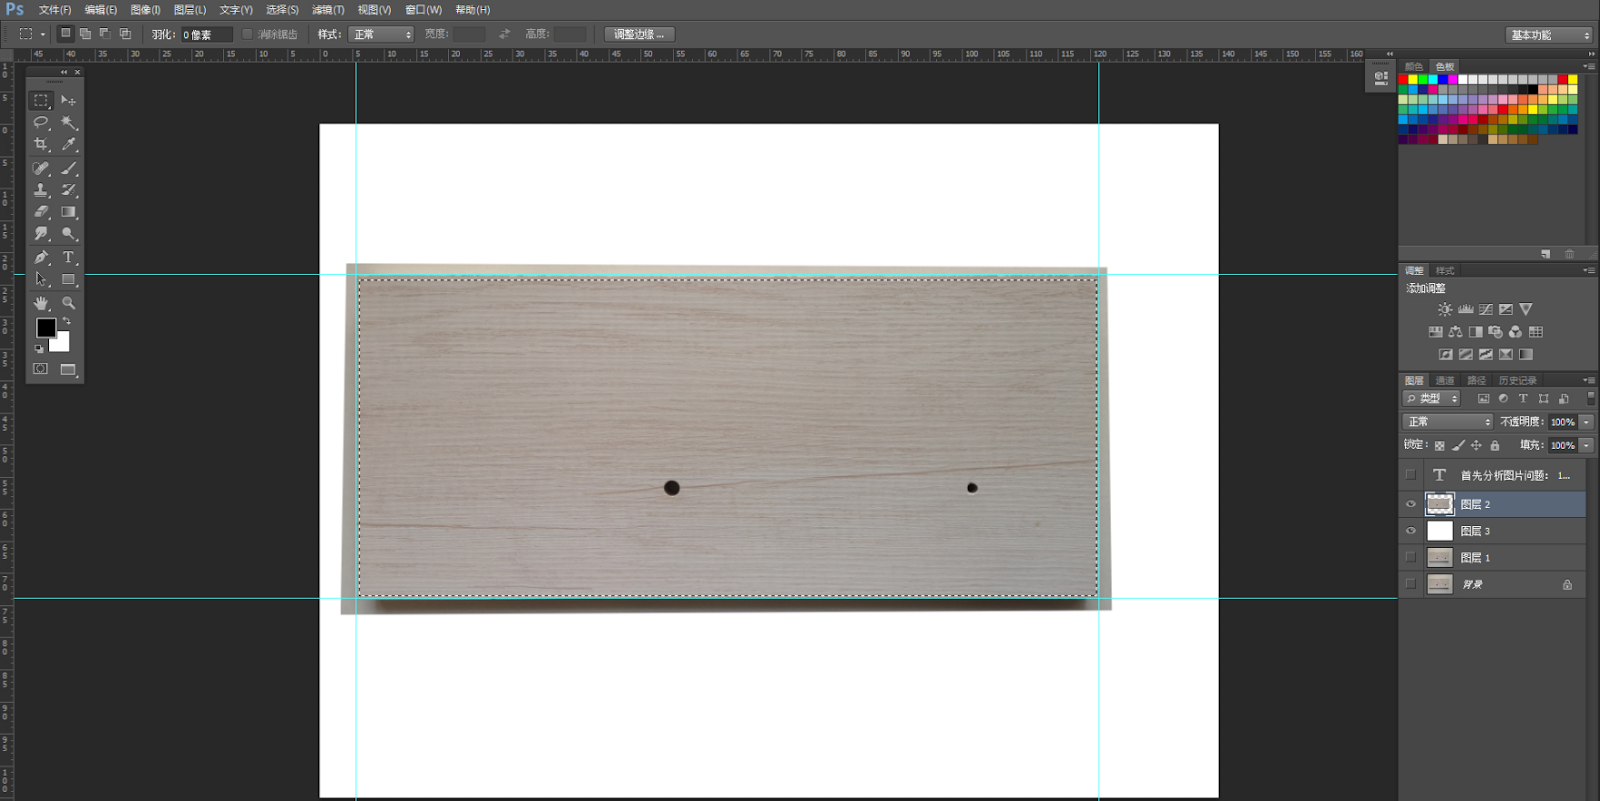Choose add-to-selection mode in options bar
The height and width of the screenshot is (801, 1600).
coord(85,34)
